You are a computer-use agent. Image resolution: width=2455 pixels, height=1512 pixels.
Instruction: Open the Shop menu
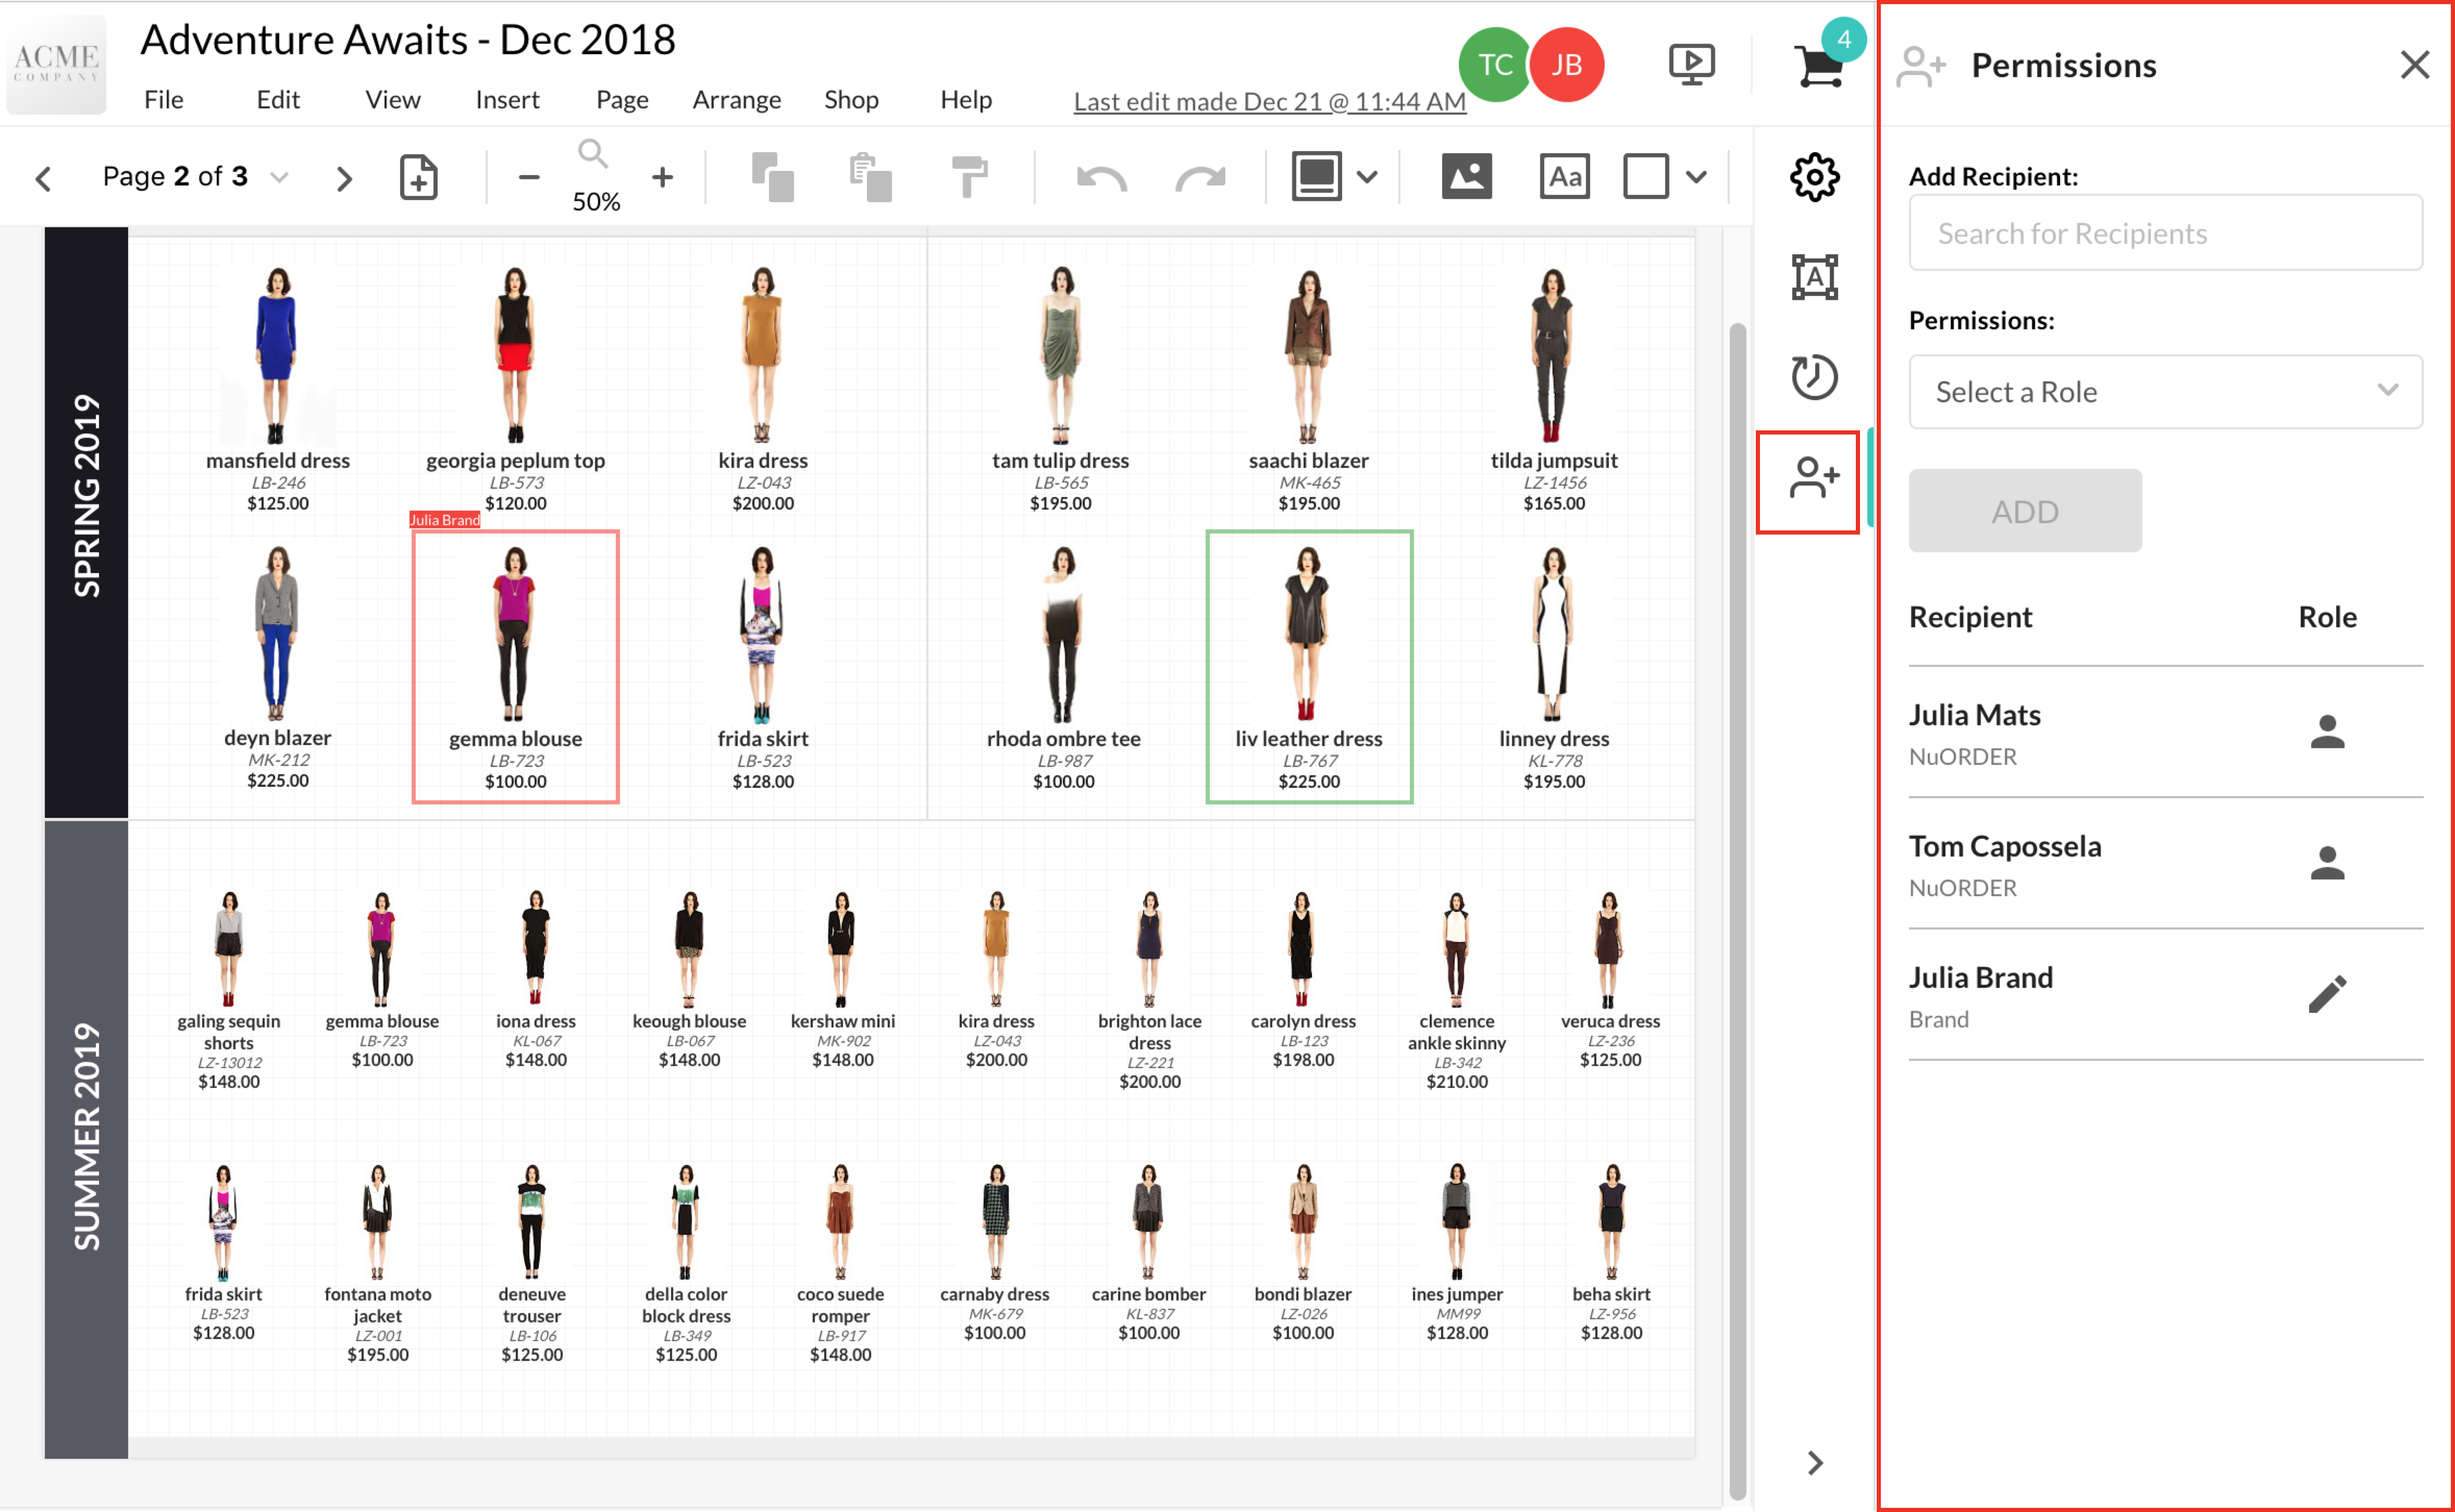851,100
